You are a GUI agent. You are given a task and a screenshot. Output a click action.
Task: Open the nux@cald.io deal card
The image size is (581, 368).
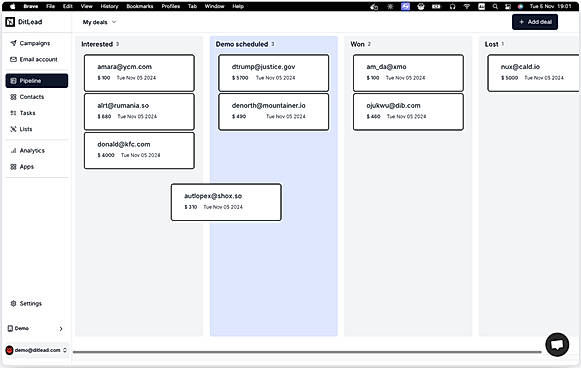(x=534, y=73)
